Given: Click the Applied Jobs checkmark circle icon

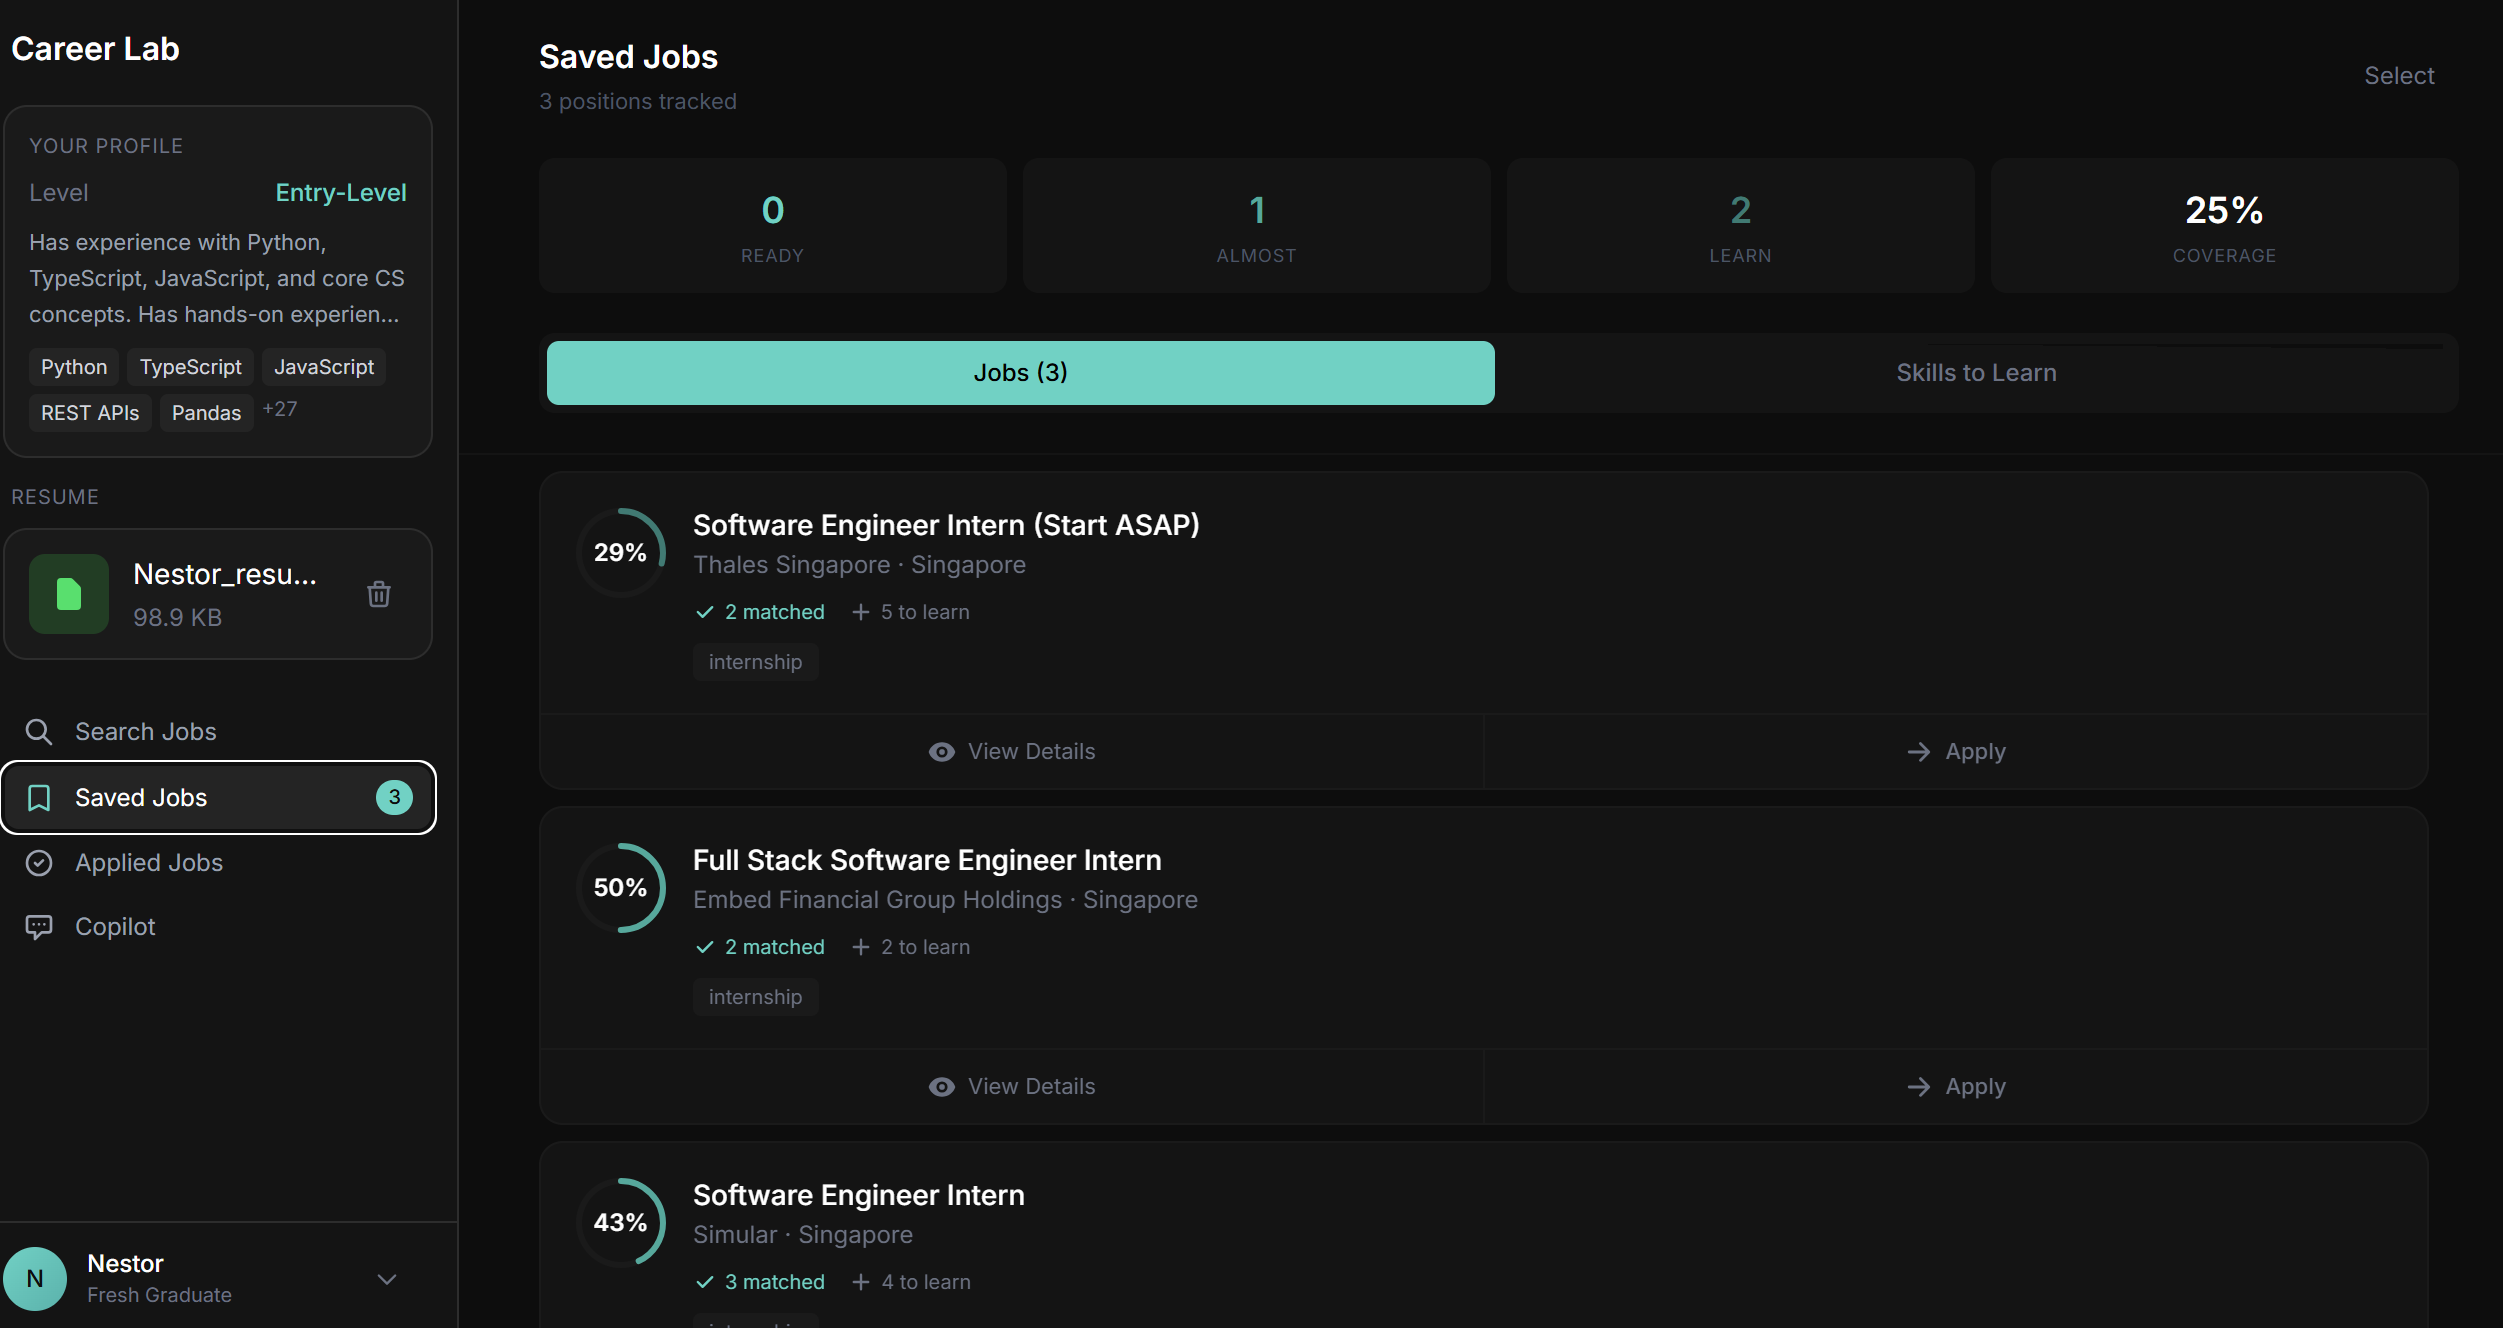Looking at the screenshot, I should pyautogui.click(x=39, y=863).
